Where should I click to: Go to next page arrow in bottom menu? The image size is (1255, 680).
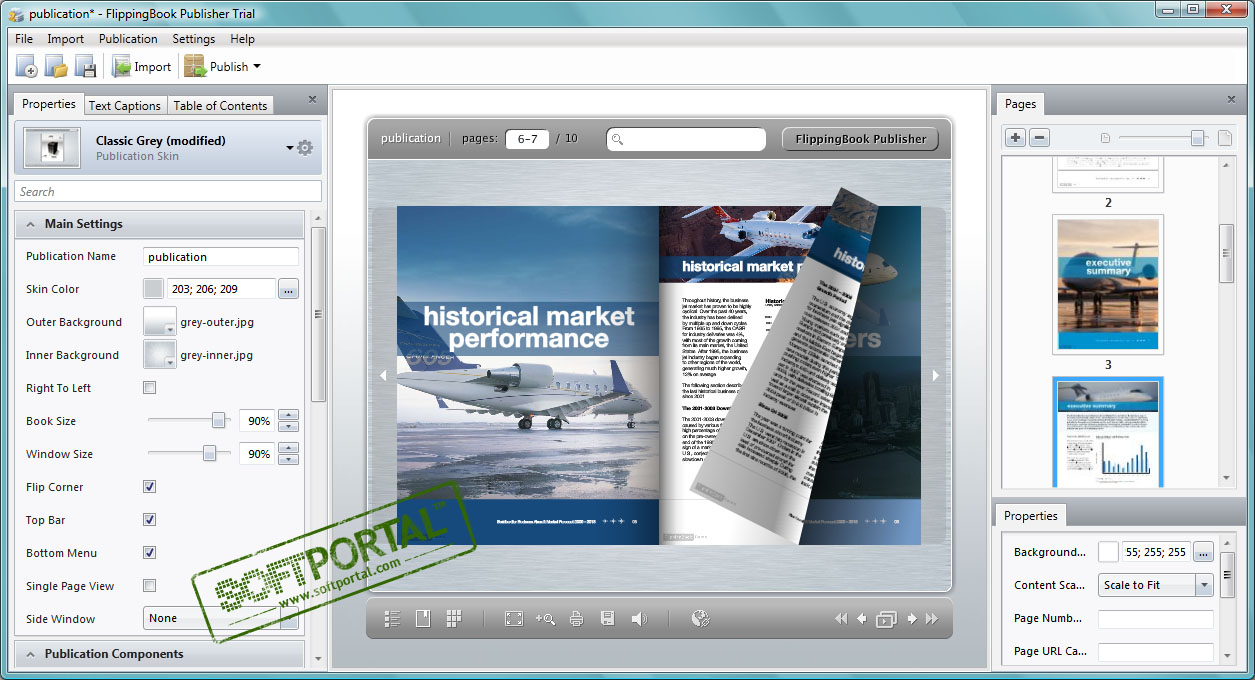tap(911, 619)
